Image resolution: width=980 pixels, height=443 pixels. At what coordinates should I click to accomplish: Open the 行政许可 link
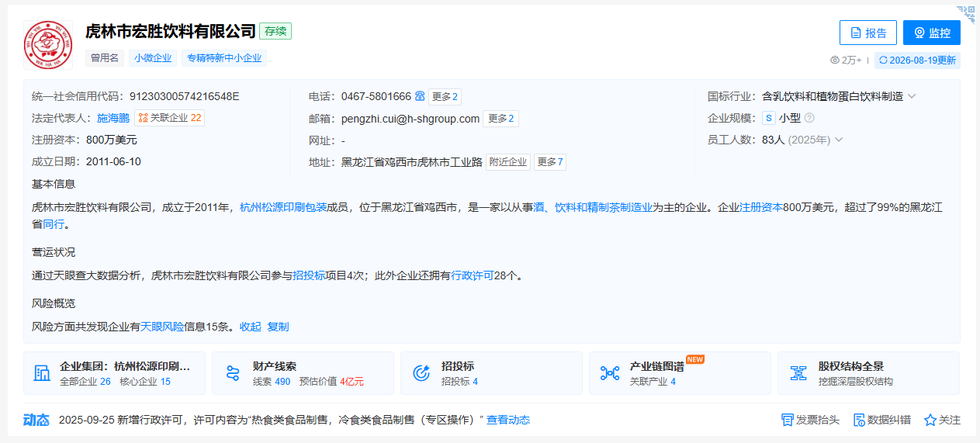pyautogui.click(x=472, y=275)
